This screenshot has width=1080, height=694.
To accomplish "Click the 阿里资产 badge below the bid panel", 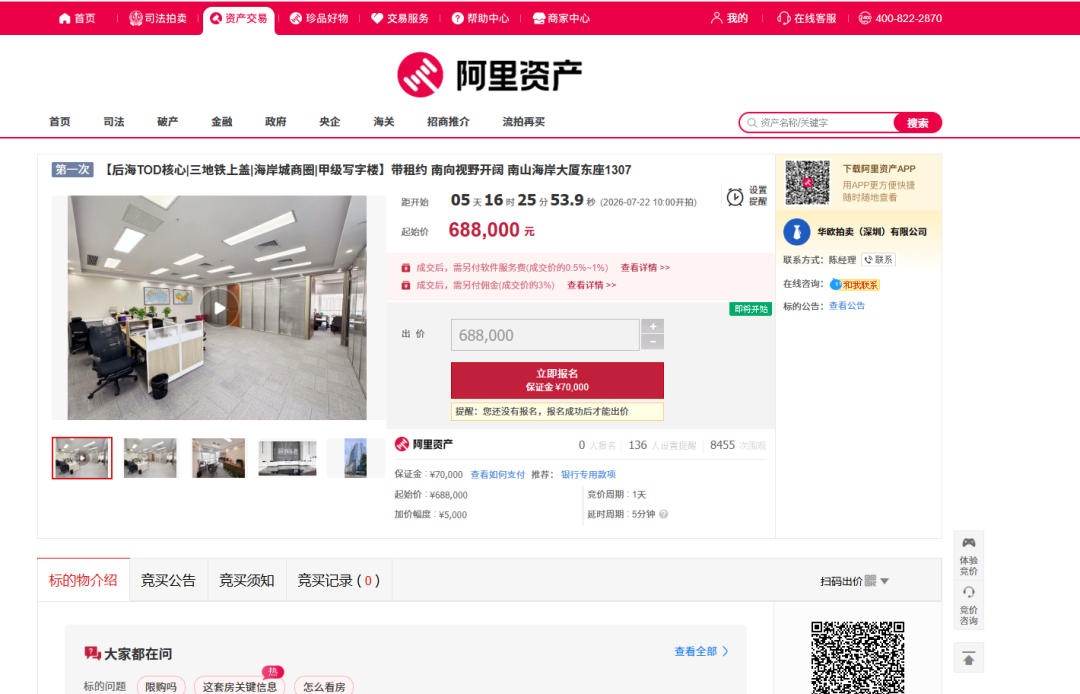I will (x=424, y=444).
